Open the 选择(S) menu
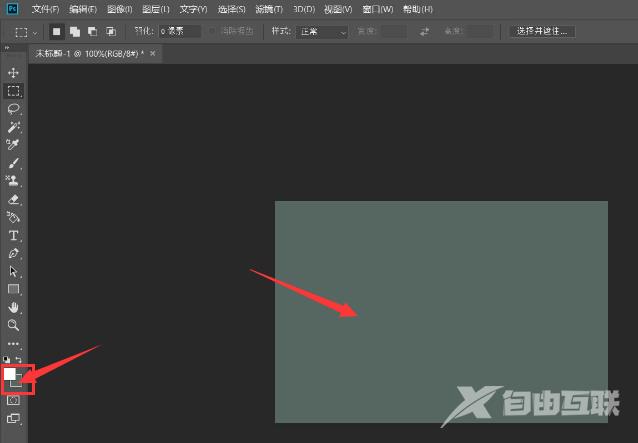638x443 pixels. coord(232,9)
